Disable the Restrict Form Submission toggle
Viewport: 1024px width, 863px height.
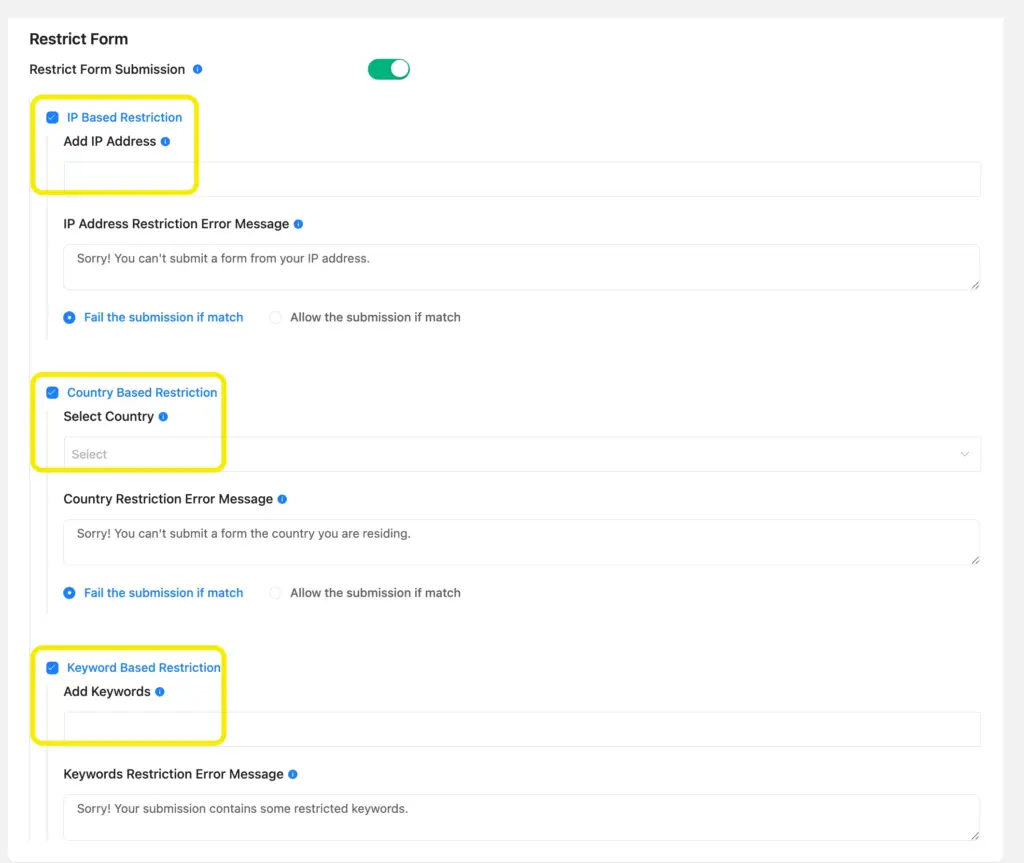[388, 69]
